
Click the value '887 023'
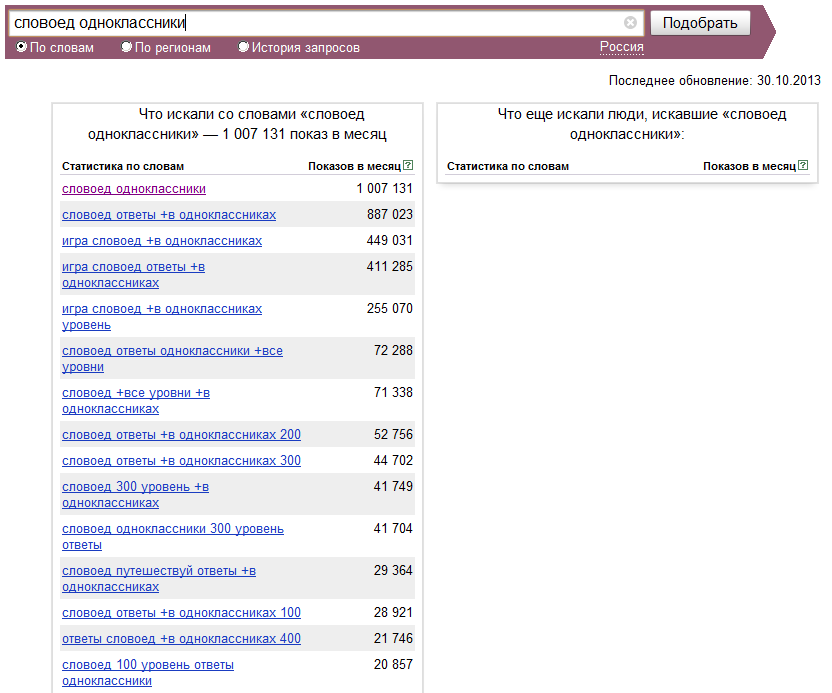pyautogui.click(x=389, y=214)
